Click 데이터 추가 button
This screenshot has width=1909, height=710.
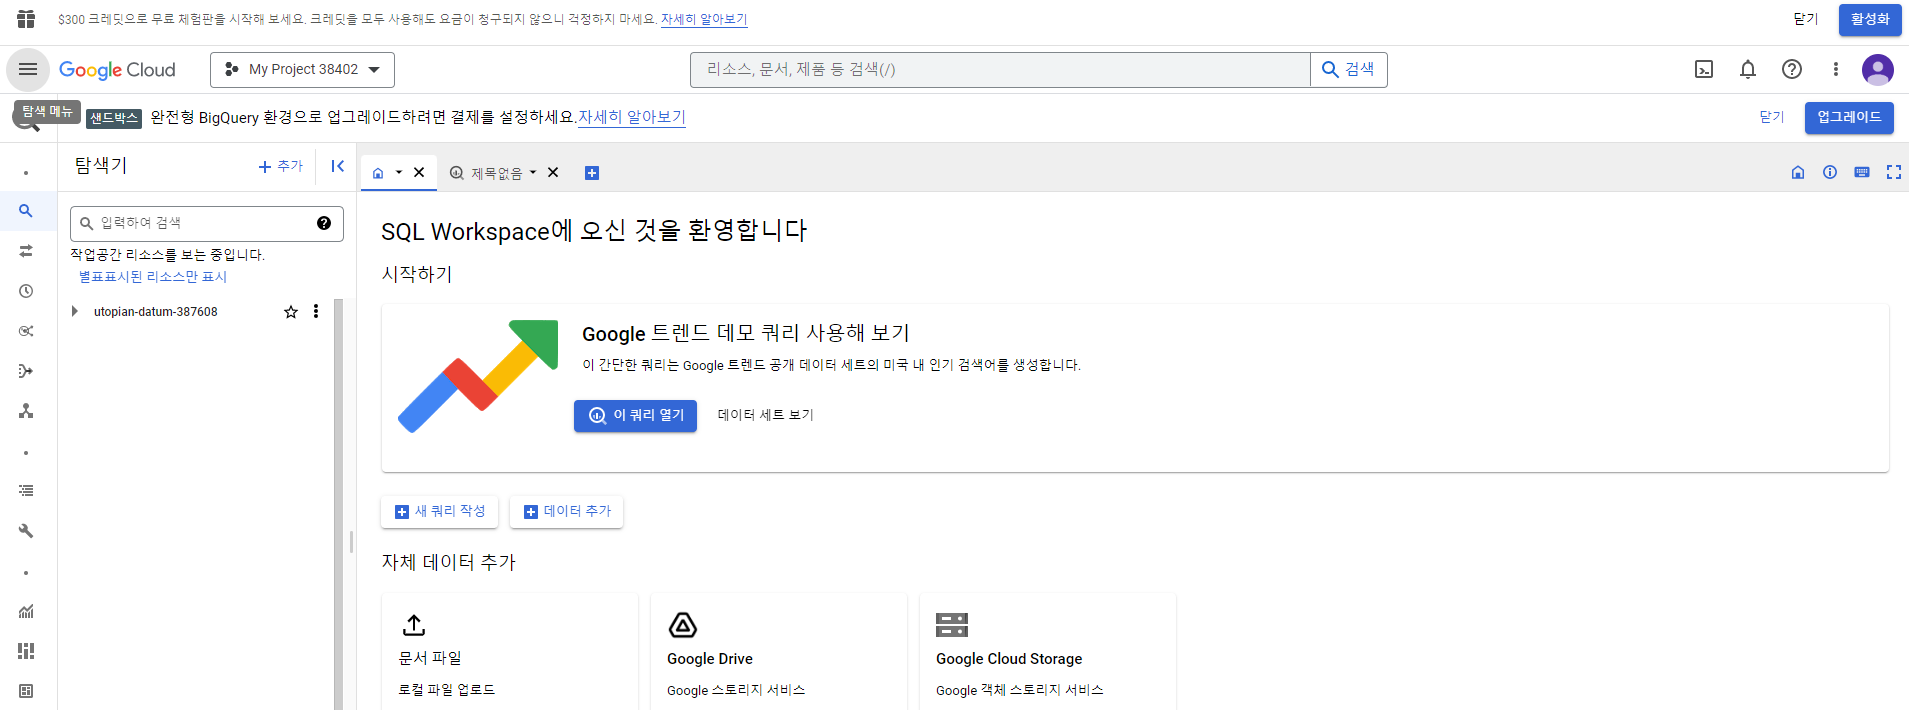click(567, 511)
